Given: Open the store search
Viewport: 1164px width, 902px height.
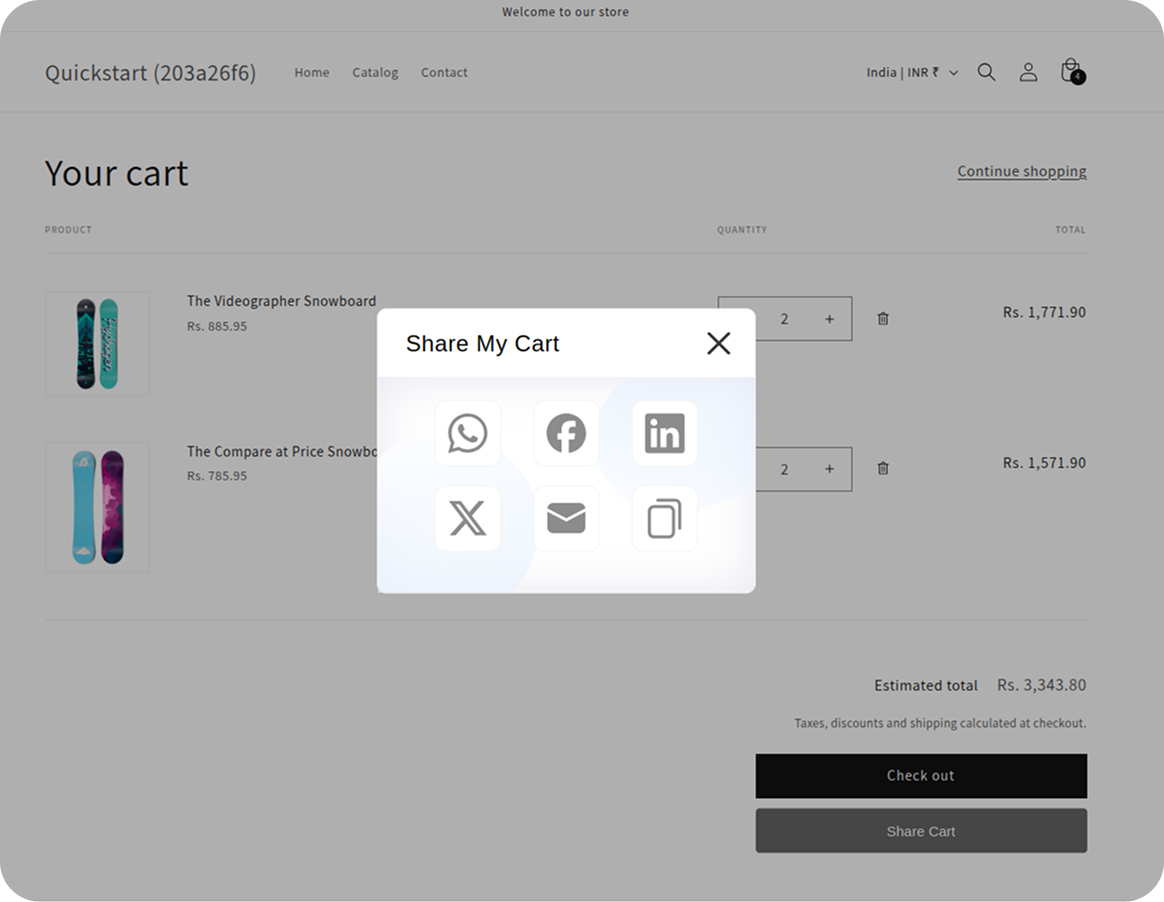Looking at the screenshot, I should click(986, 71).
